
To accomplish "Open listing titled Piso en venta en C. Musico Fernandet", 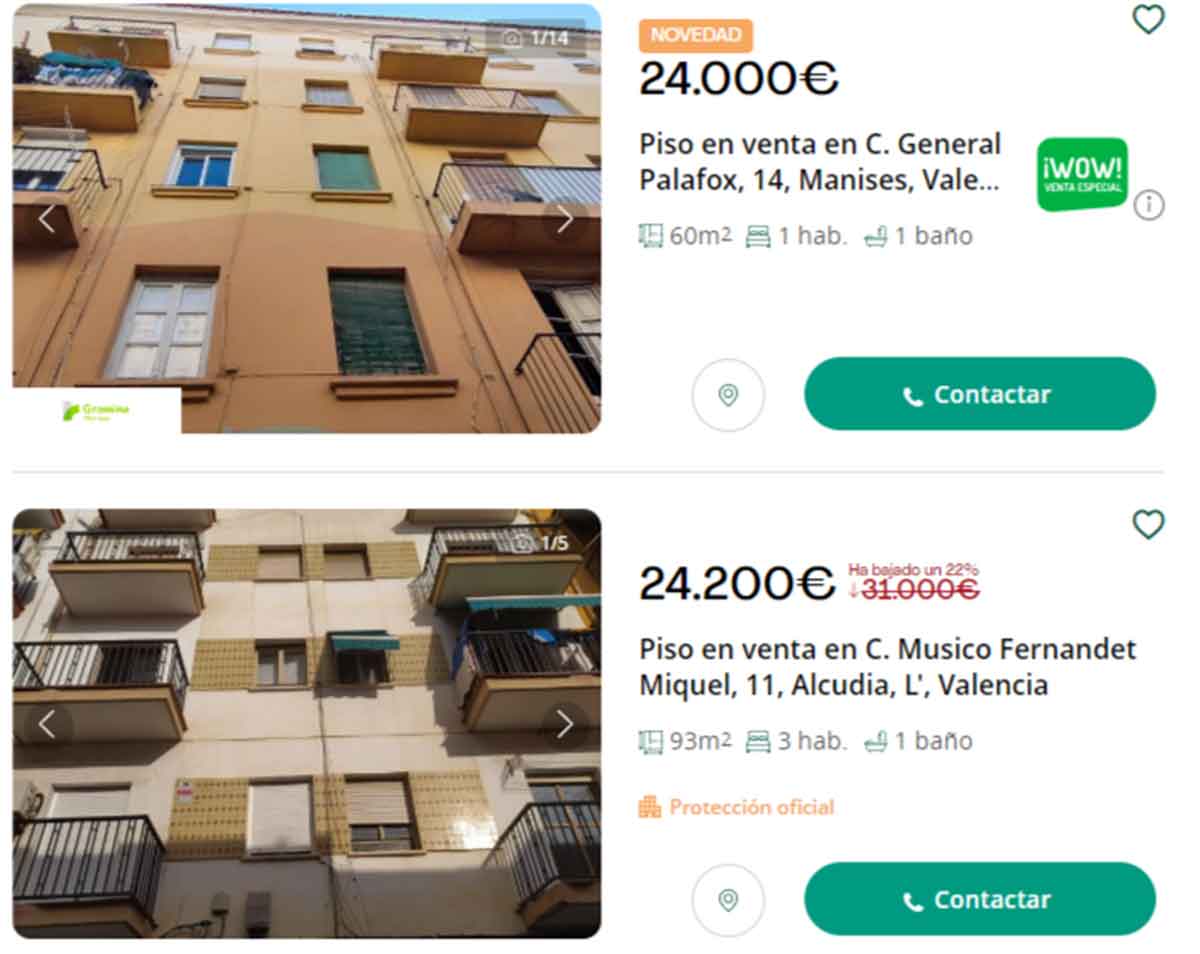I will point(888,667).
